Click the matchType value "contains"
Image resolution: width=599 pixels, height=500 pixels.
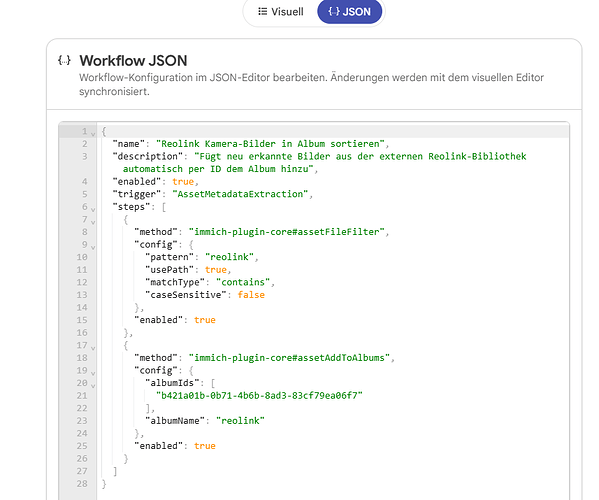pos(243,282)
